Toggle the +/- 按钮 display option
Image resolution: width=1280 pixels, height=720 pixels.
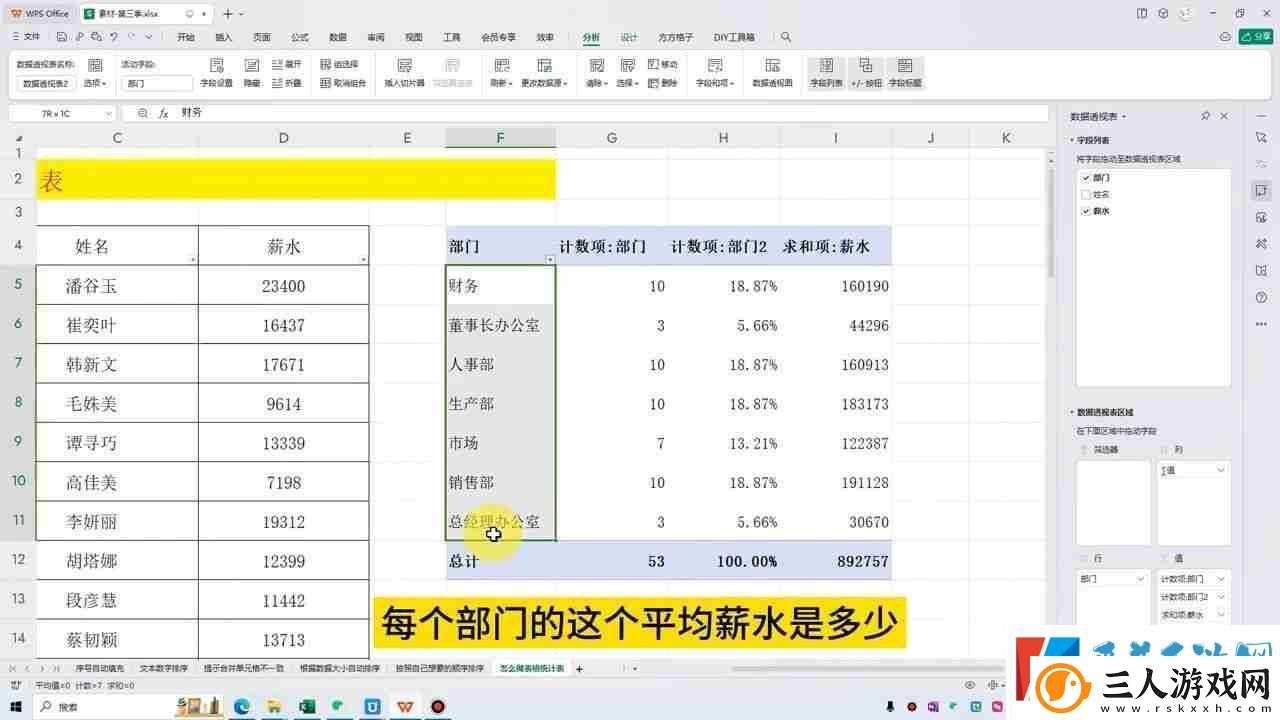click(866, 73)
